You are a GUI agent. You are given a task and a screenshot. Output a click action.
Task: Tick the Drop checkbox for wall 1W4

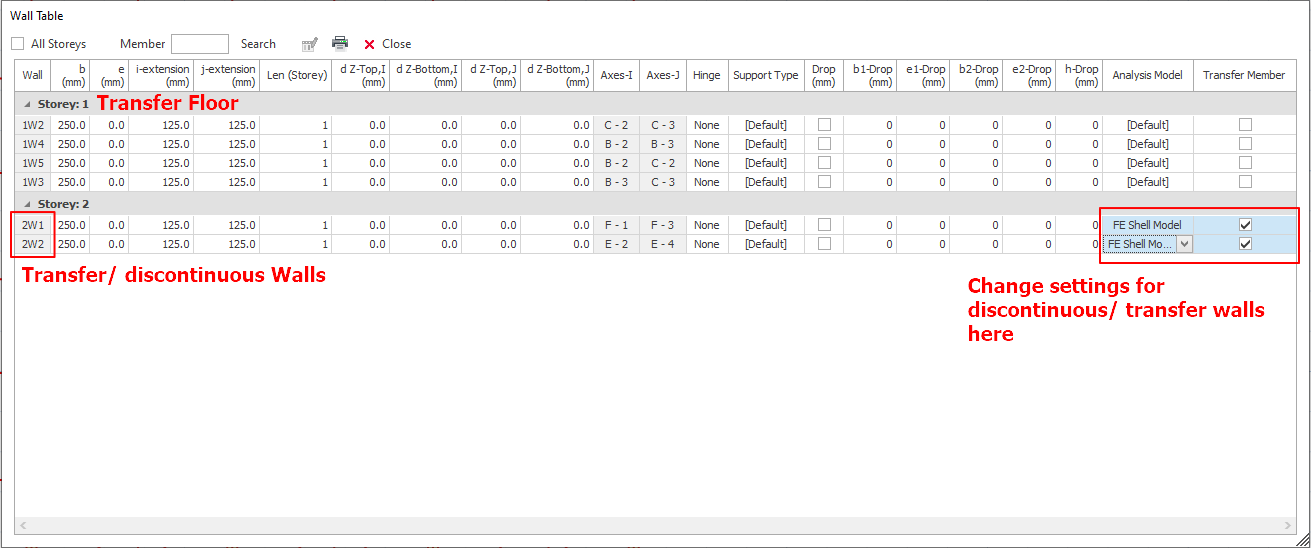824,144
